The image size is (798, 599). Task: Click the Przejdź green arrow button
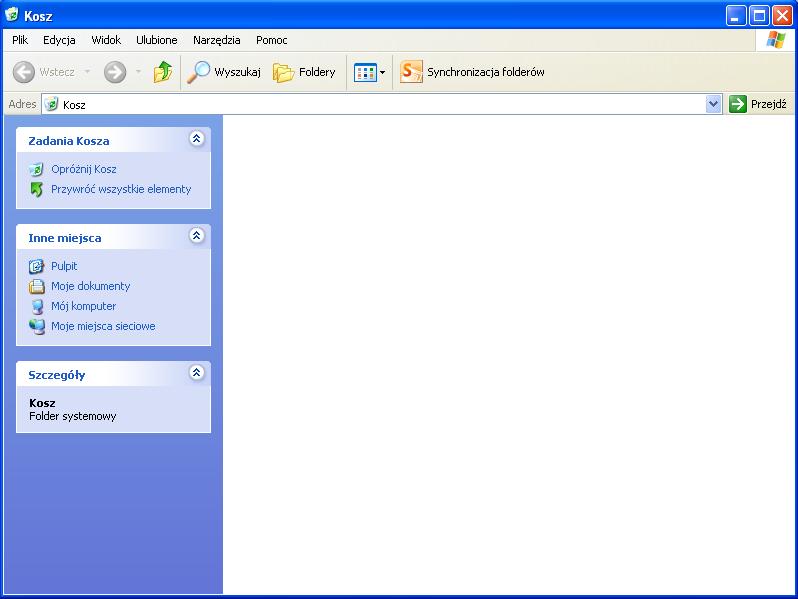pyautogui.click(x=738, y=104)
